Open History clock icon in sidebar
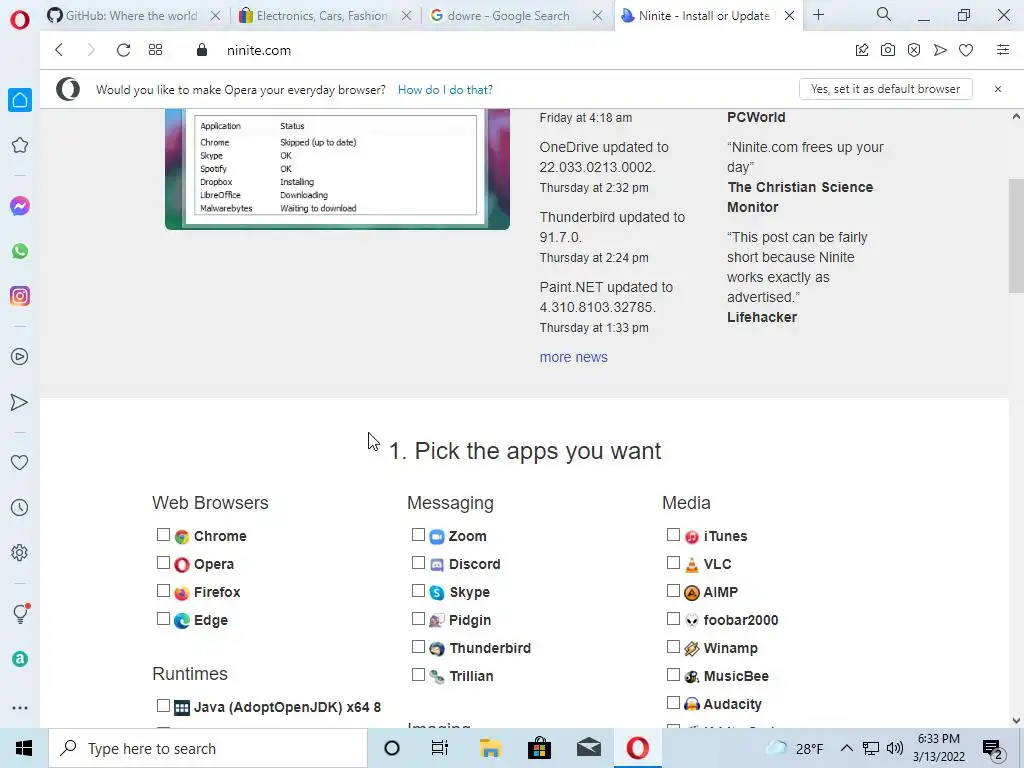The width and height of the screenshot is (1024, 768). coord(20,507)
